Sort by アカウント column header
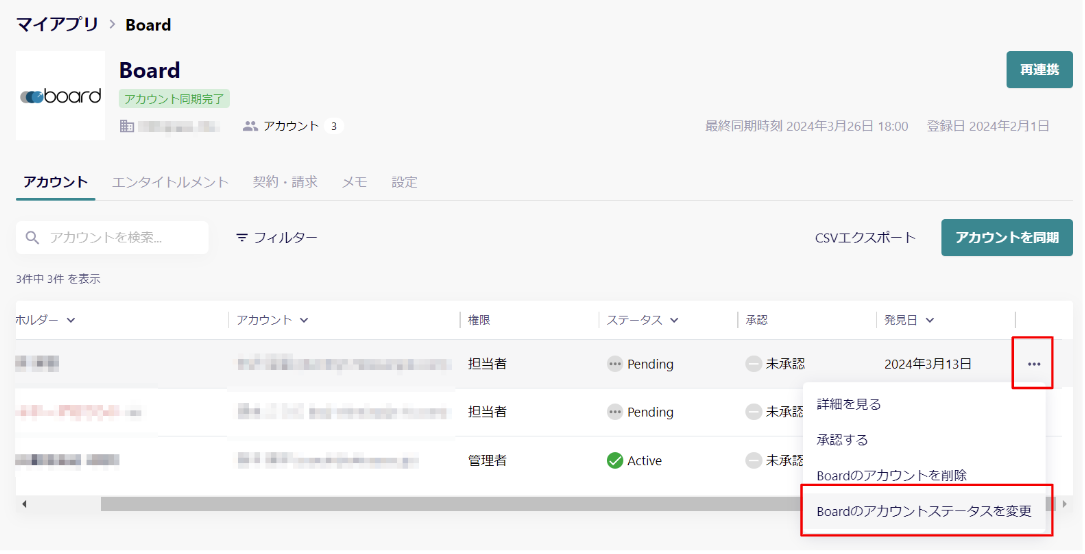The width and height of the screenshot is (1085, 554). coord(273,320)
